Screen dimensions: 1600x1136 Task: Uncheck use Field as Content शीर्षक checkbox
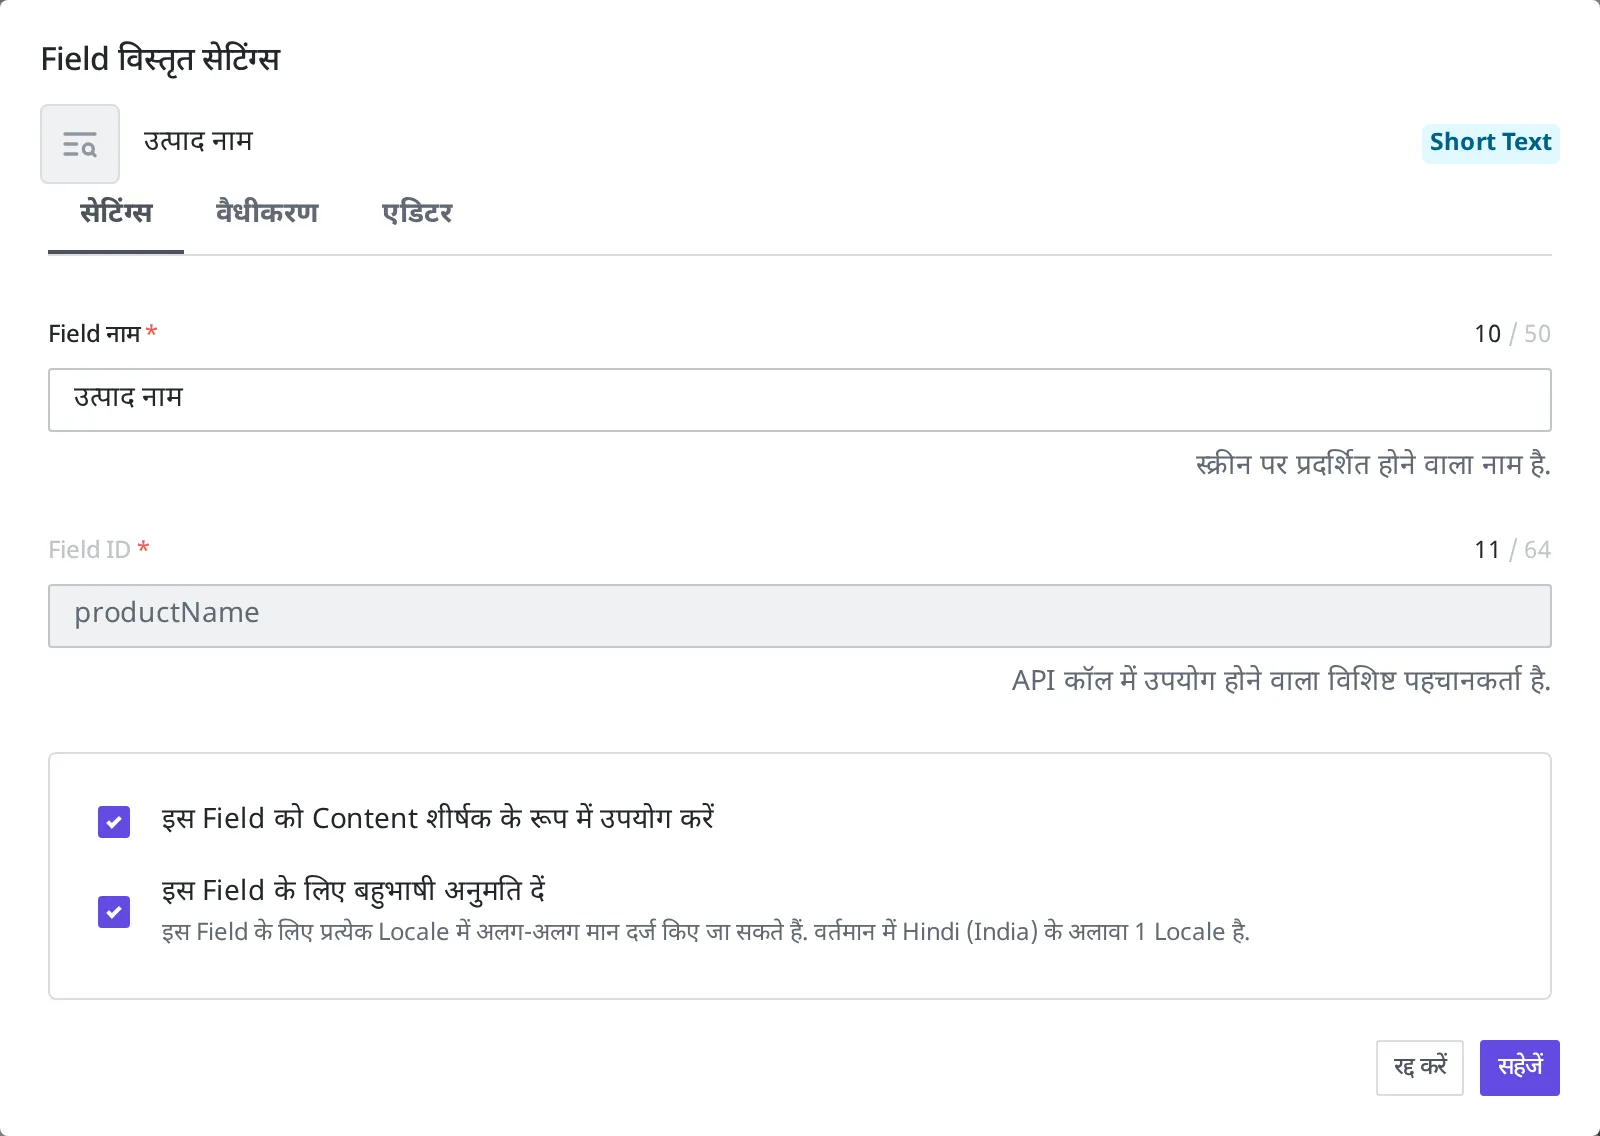tap(114, 822)
